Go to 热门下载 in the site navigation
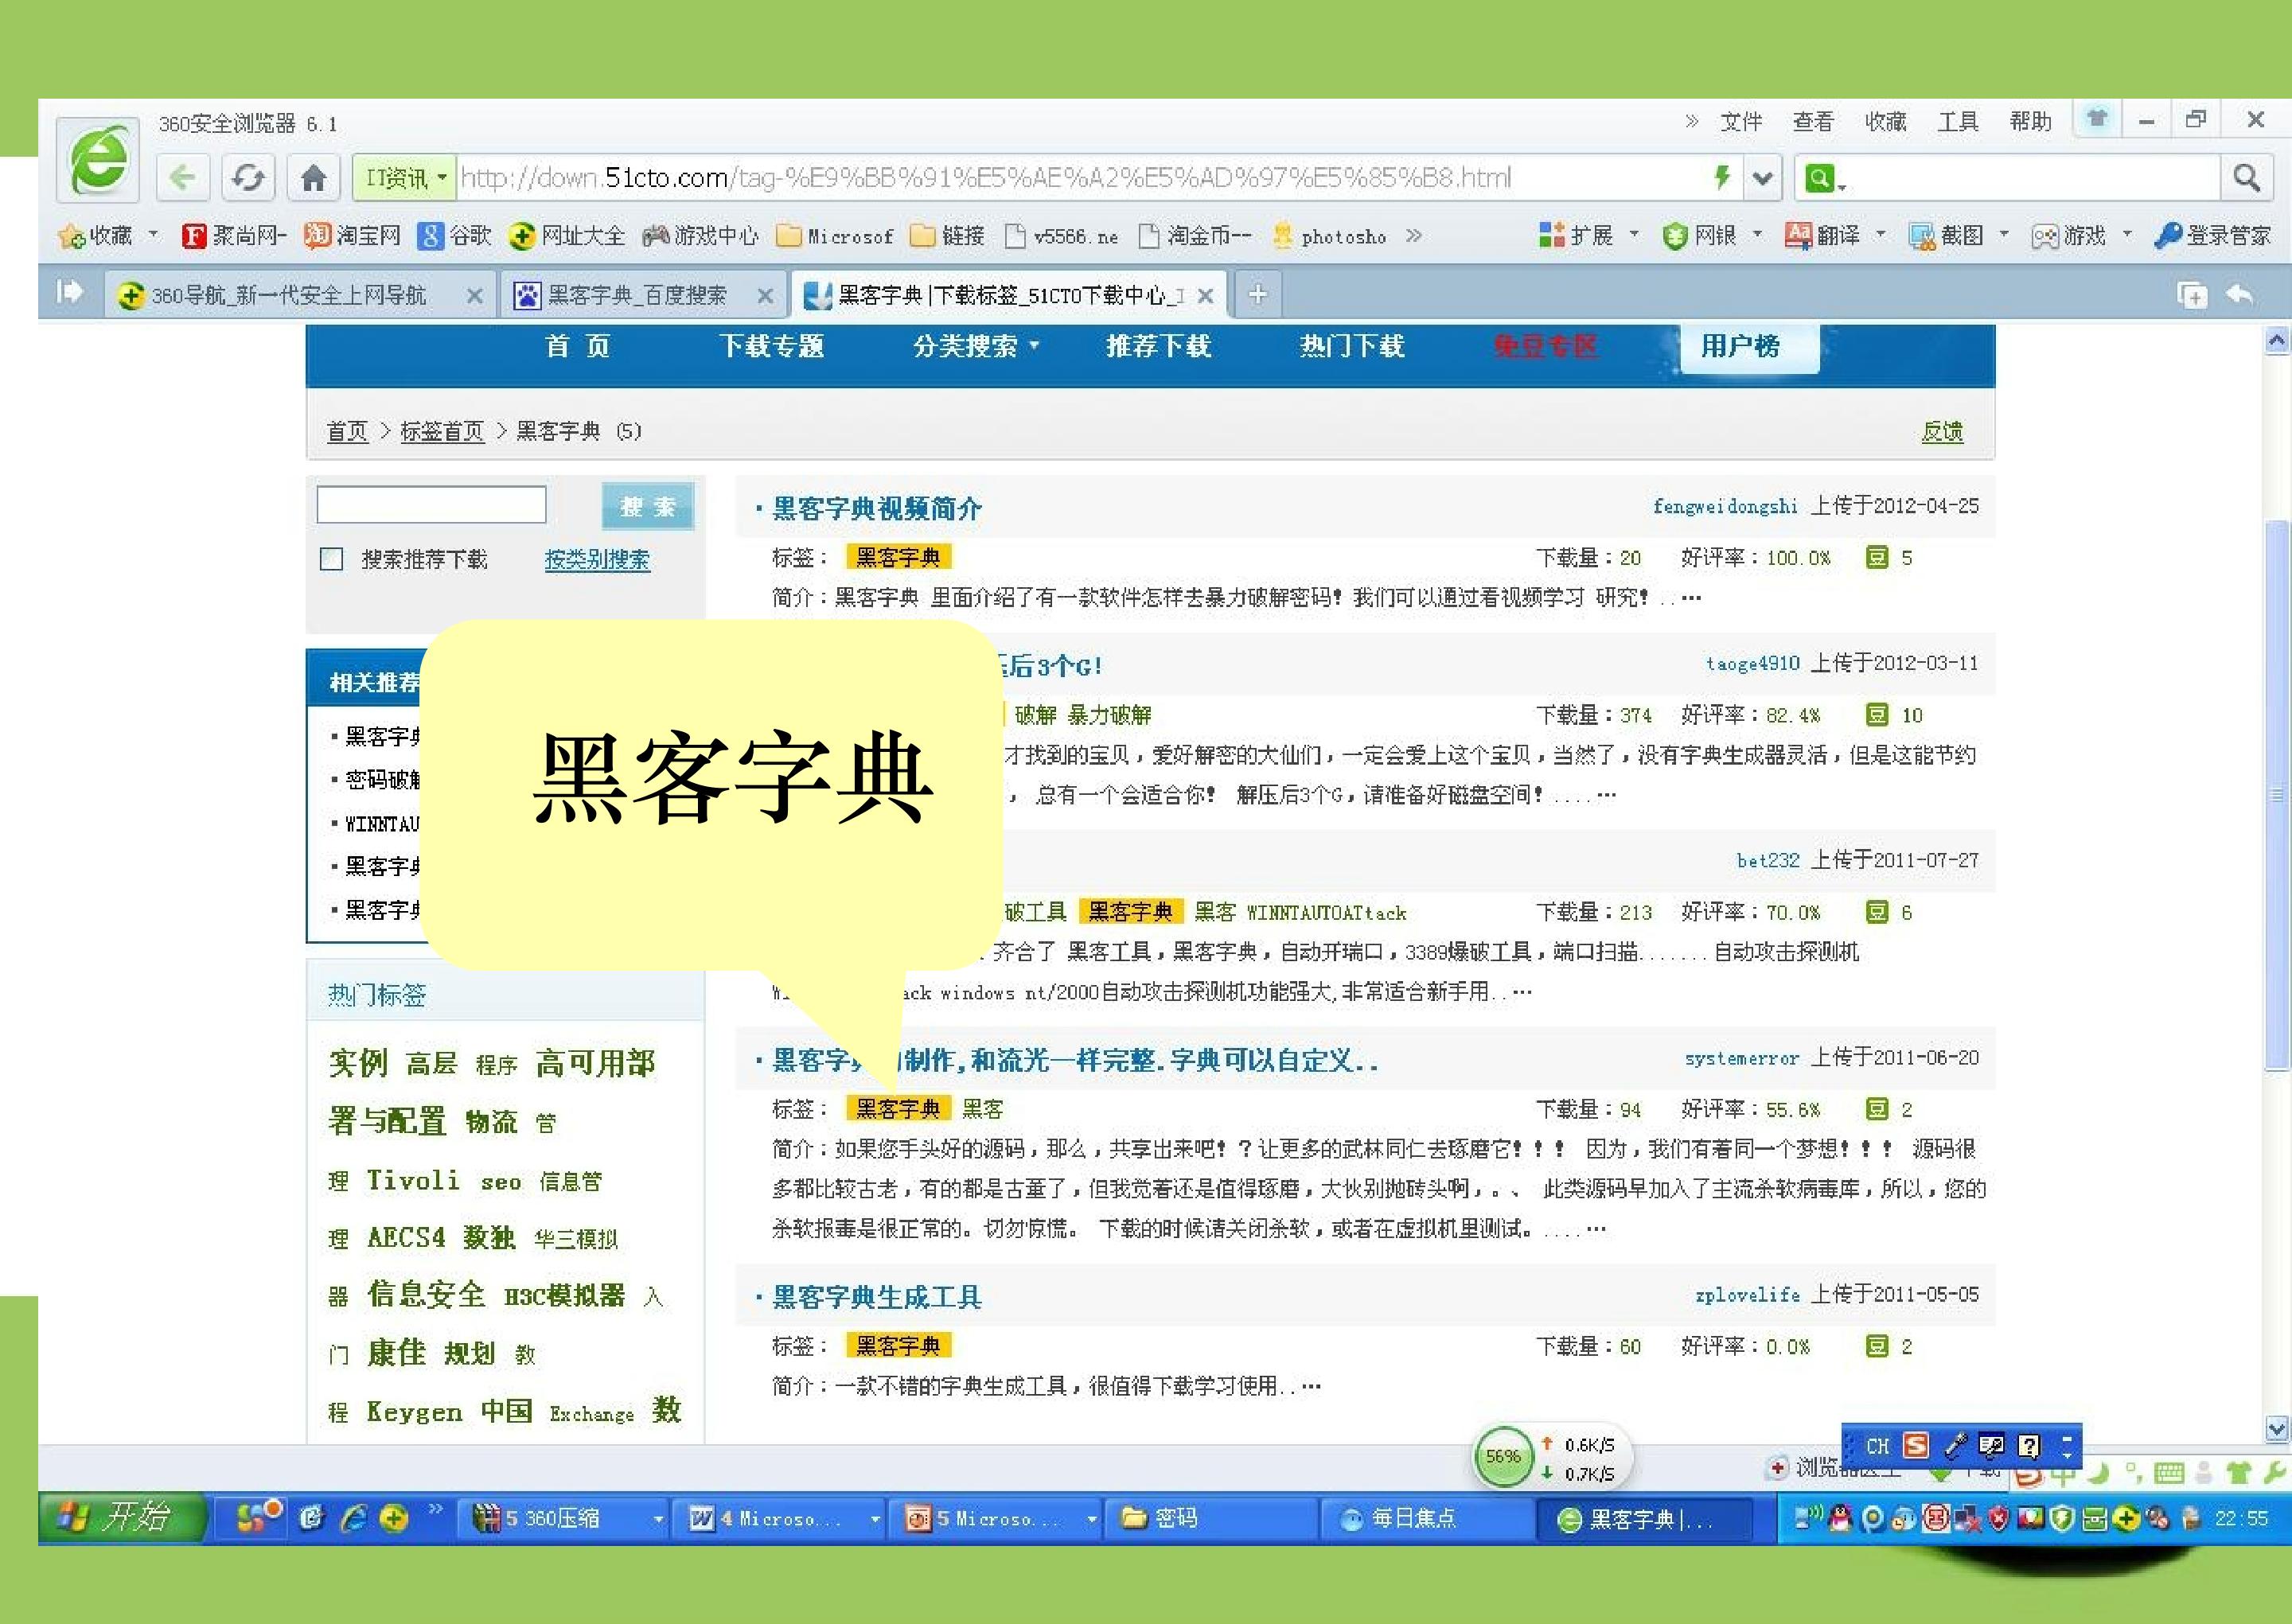The width and height of the screenshot is (2292, 1624). click(x=1352, y=346)
